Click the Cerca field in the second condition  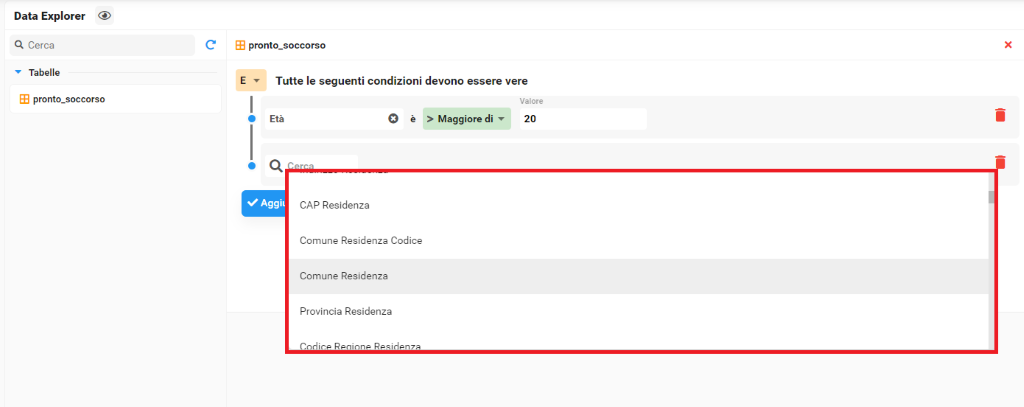318,165
